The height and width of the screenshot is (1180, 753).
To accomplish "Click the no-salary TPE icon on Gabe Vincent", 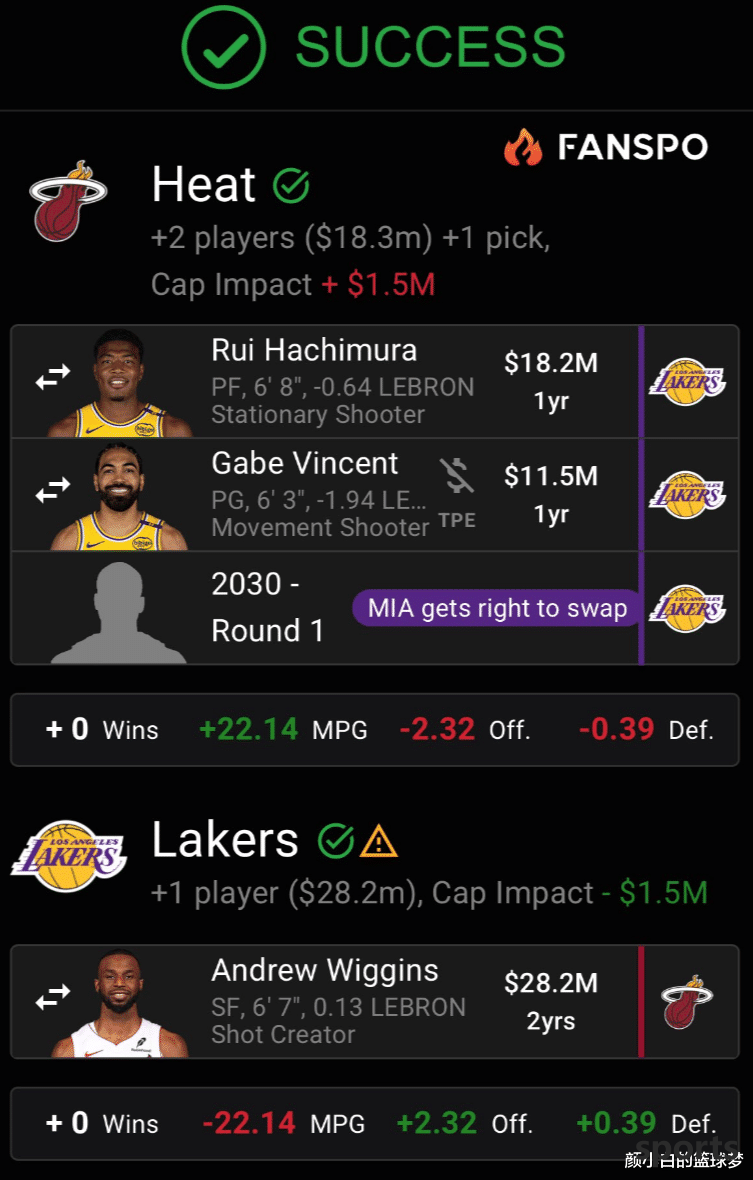I will (457, 477).
